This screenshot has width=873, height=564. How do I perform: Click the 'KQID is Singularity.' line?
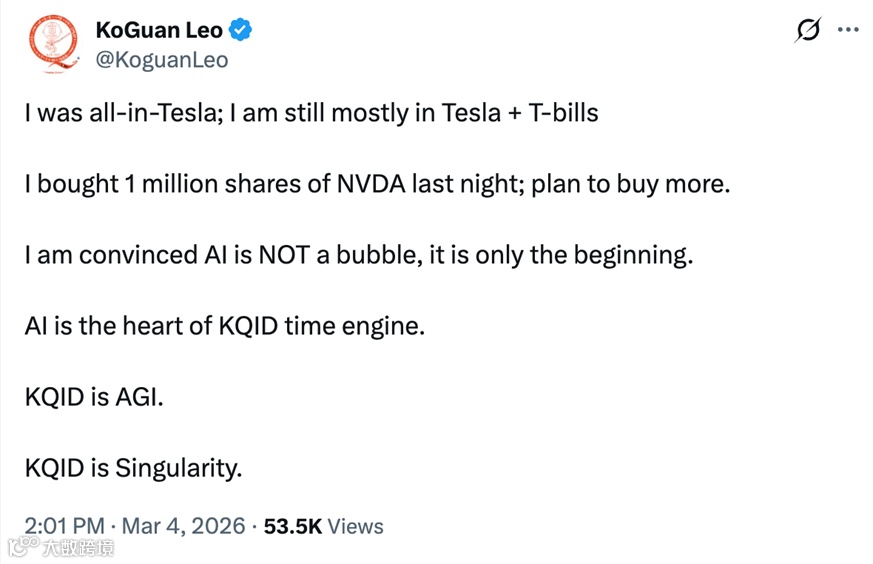click(x=133, y=468)
